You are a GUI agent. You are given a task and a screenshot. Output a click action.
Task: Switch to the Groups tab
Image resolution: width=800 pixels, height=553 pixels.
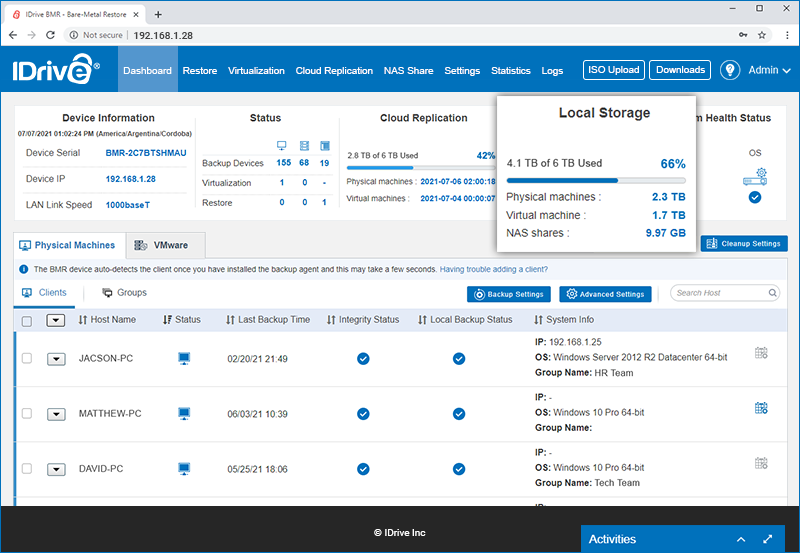tap(124, 292)
